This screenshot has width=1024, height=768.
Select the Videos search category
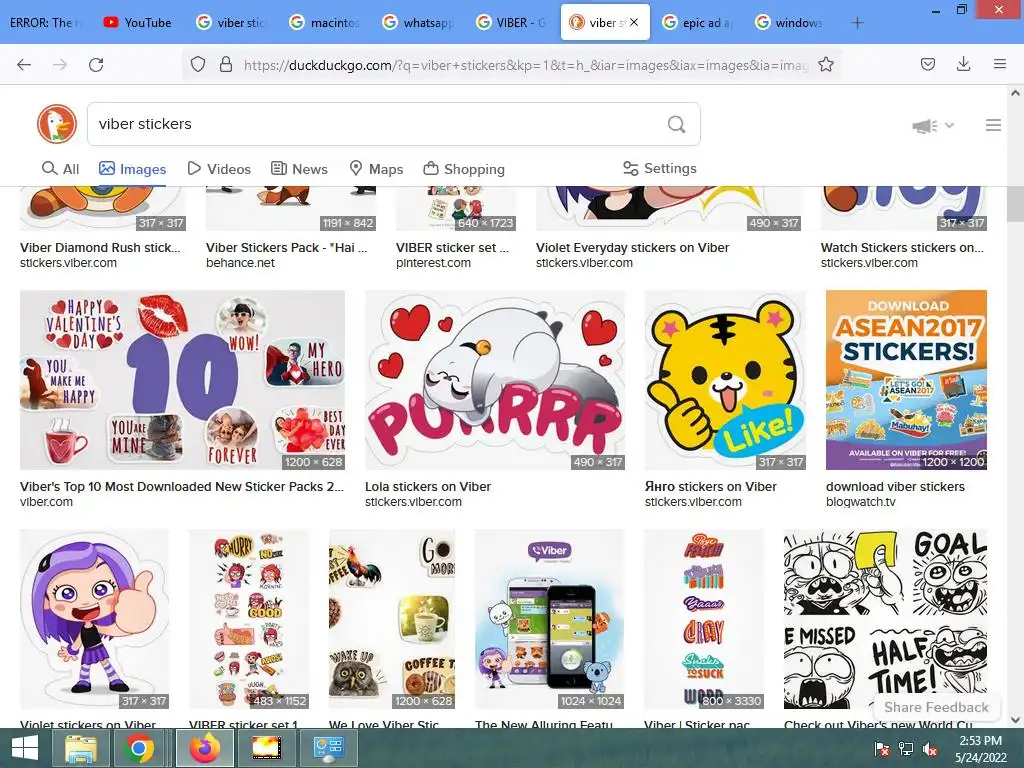click(x=219, y=169)
